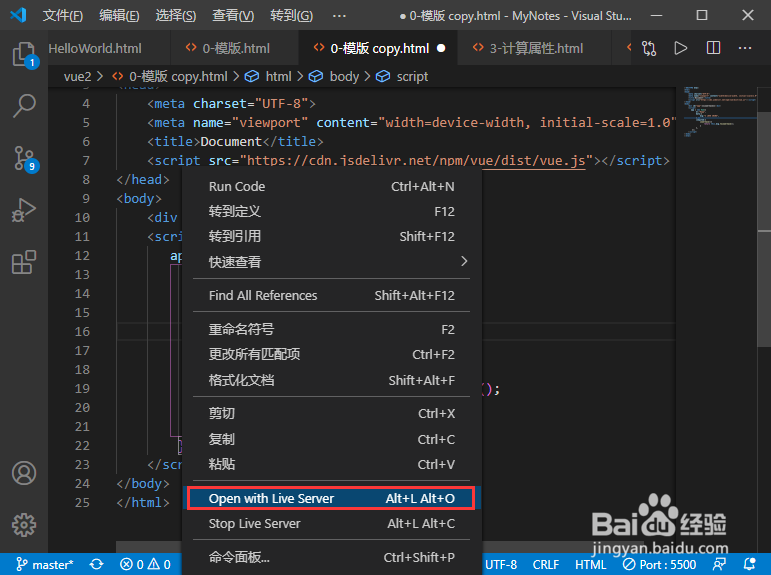Choose 转到引用 from context menu
The width and height of the screenshot is (771, 575).
pyautogui.click(x=331, y=237)
